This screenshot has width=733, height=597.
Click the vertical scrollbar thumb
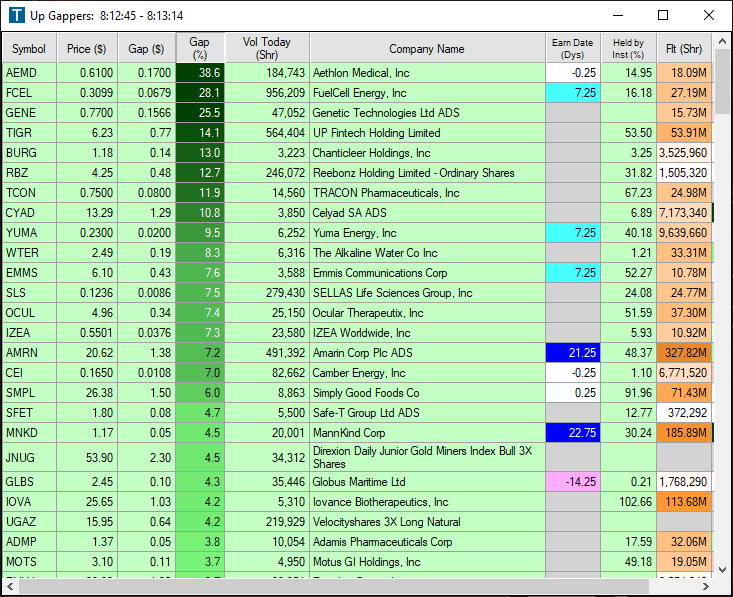point(722,81)
